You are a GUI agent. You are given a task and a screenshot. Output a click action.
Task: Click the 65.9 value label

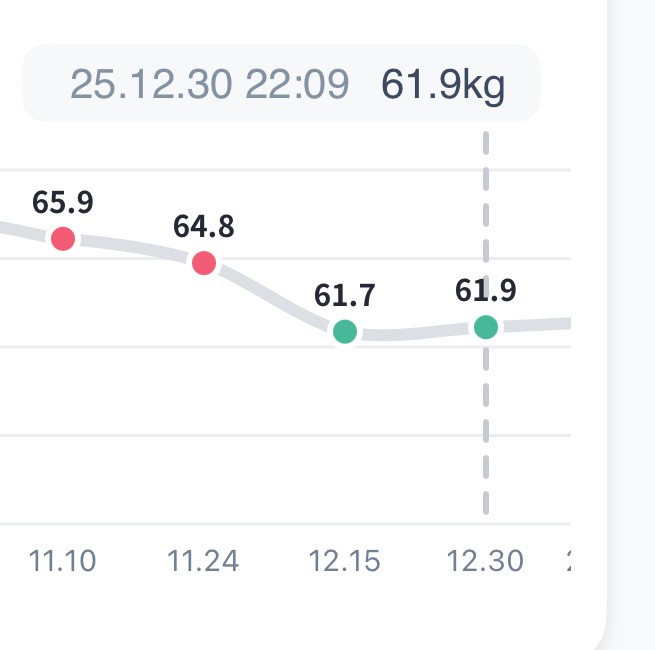pos(63,202)
